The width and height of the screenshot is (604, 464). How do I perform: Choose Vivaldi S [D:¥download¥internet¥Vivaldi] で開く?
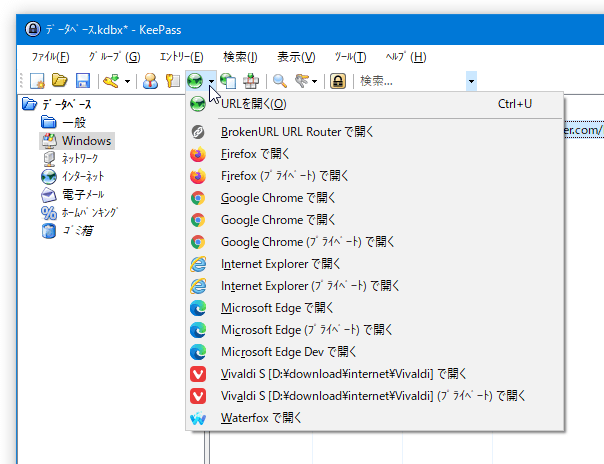[374, 374]
